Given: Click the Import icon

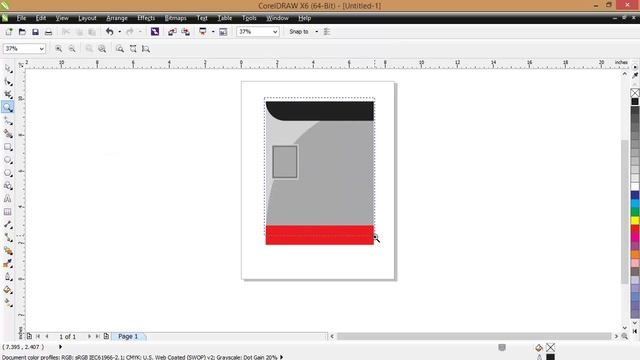Looking at the screenshot, I should pos(172,32).
